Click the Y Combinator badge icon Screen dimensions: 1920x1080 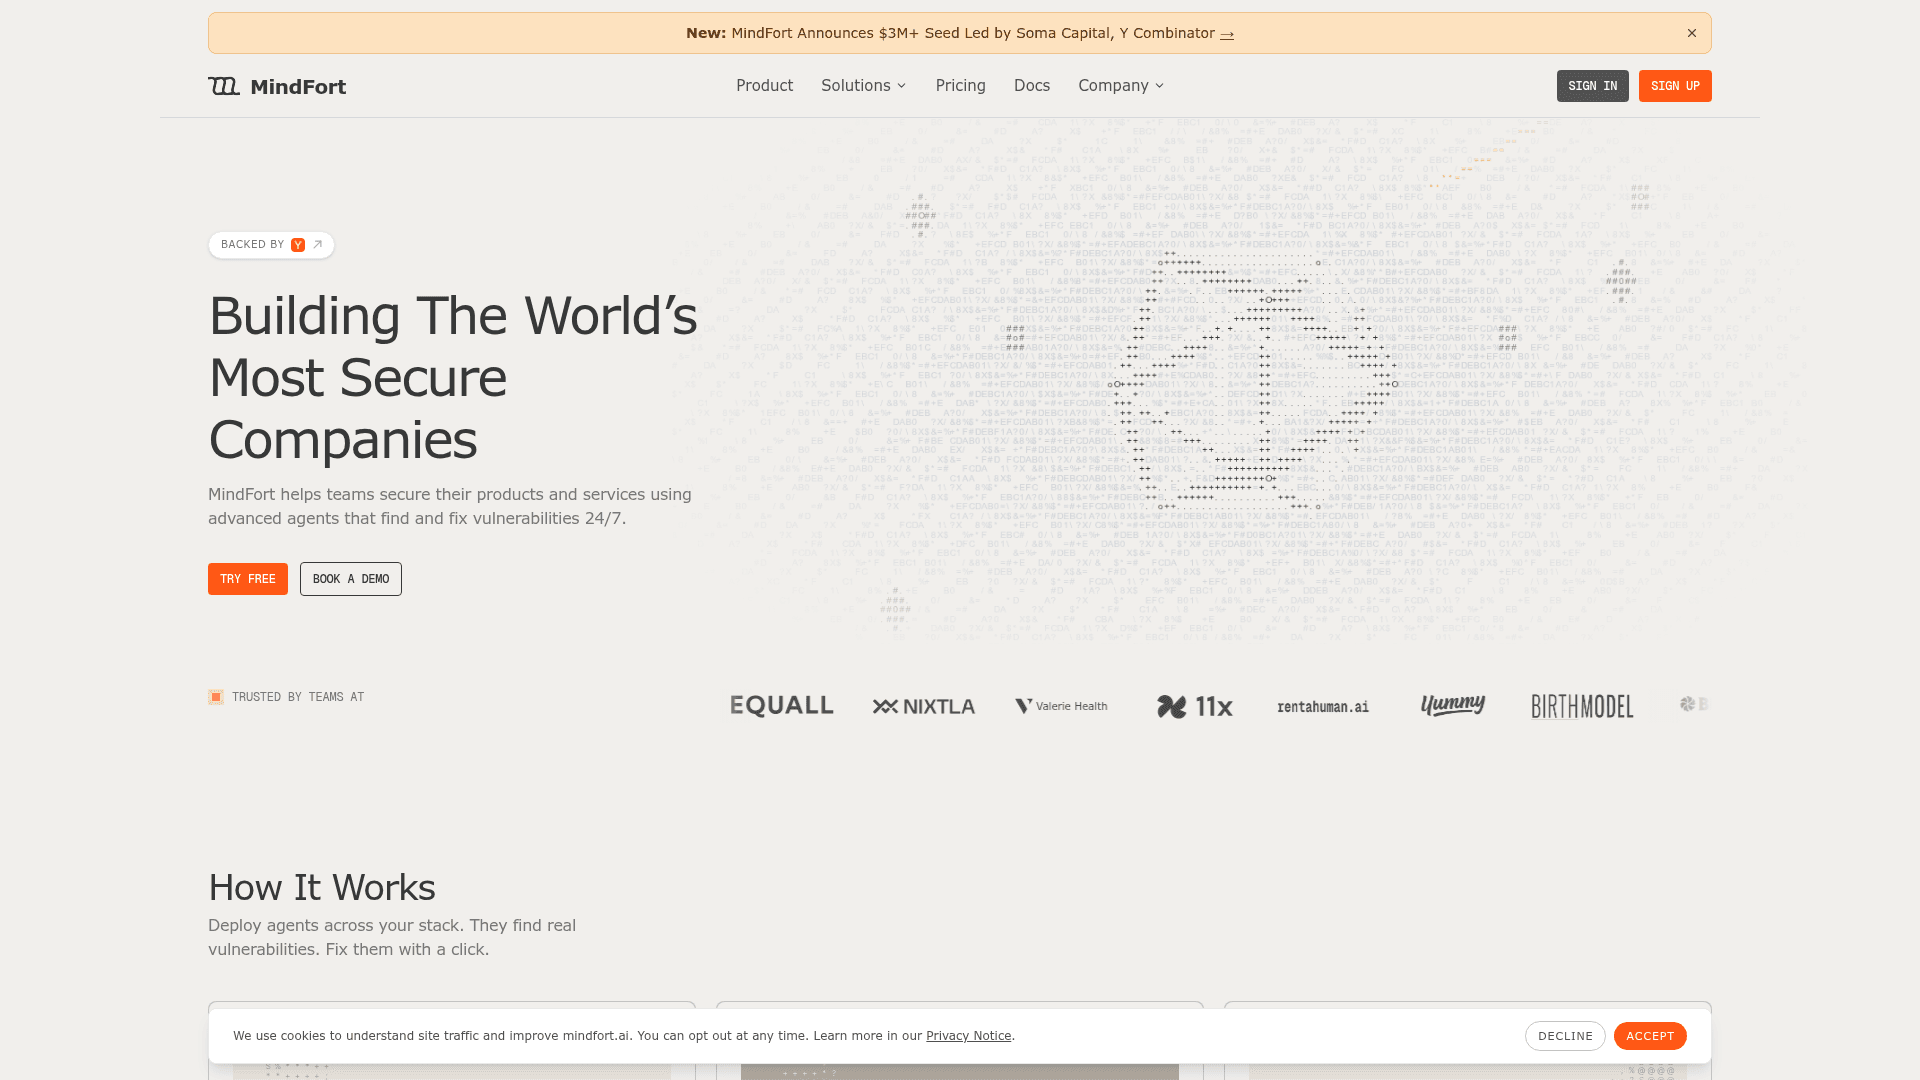coord(298,245)
